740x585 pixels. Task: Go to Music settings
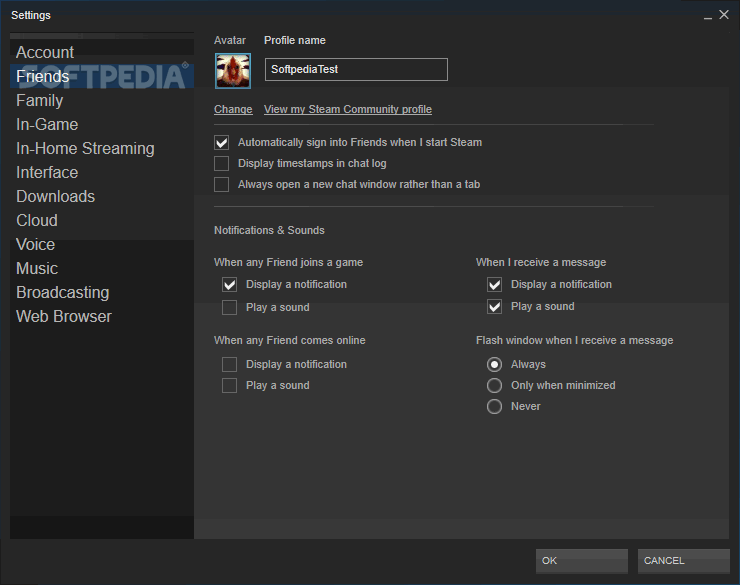point(101,268)
